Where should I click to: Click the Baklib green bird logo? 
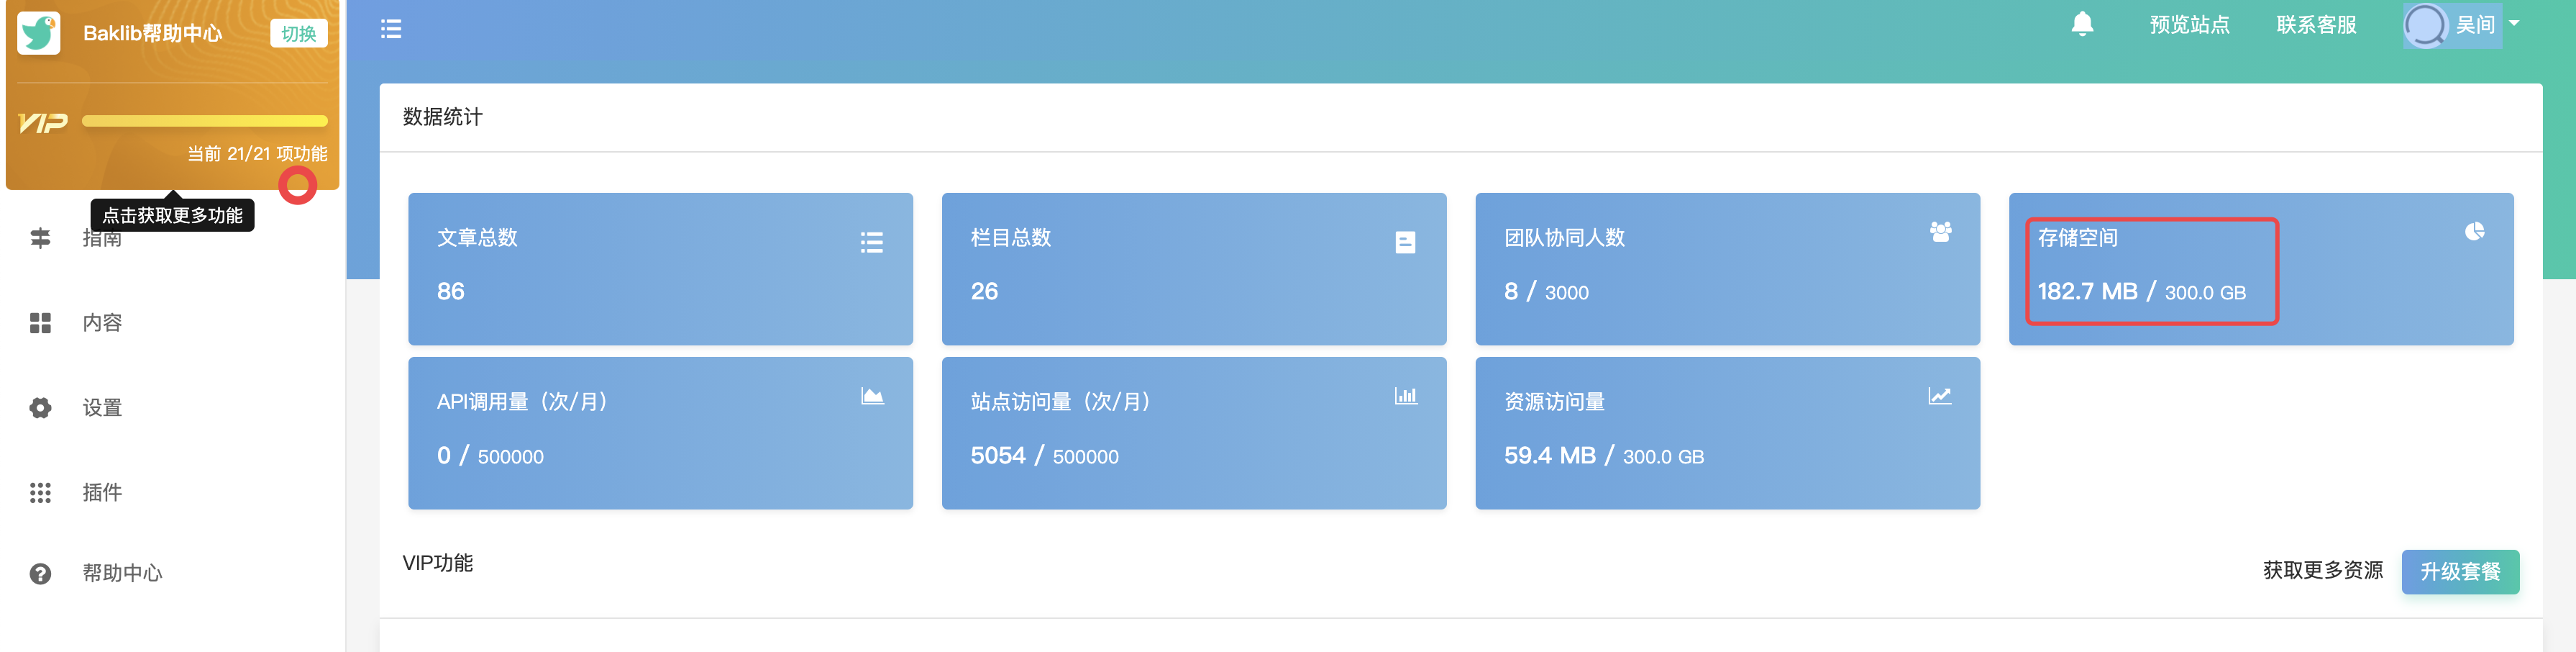tap(39, 33)
